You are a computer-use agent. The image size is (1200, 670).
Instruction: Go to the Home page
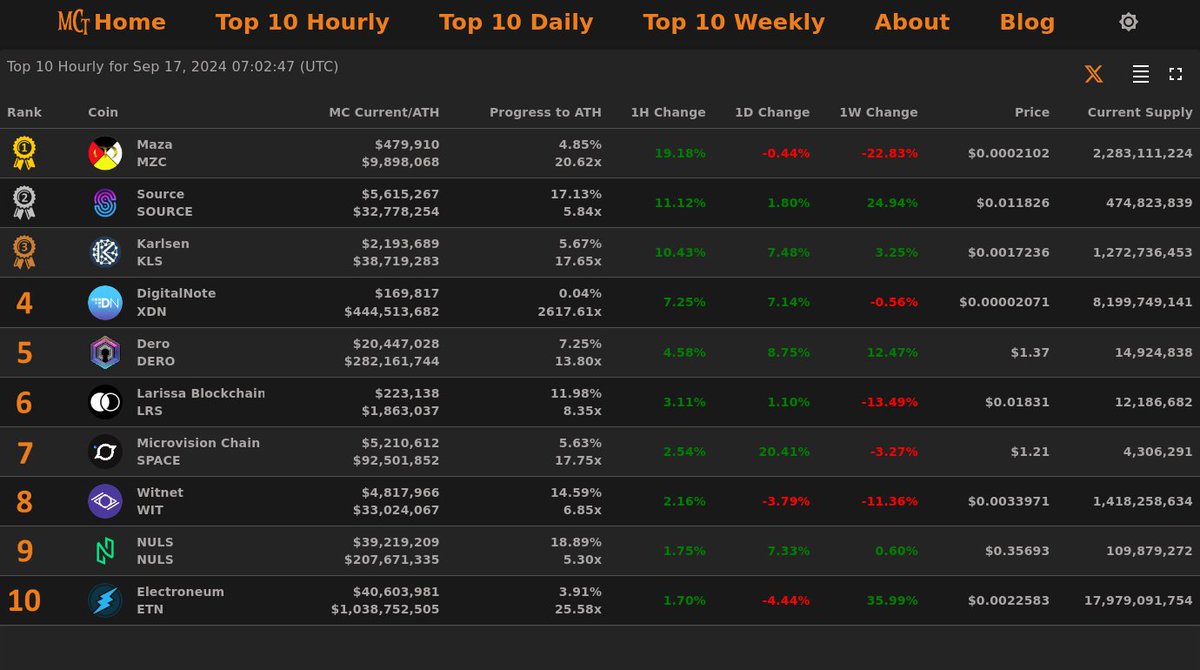pos(130,22)
